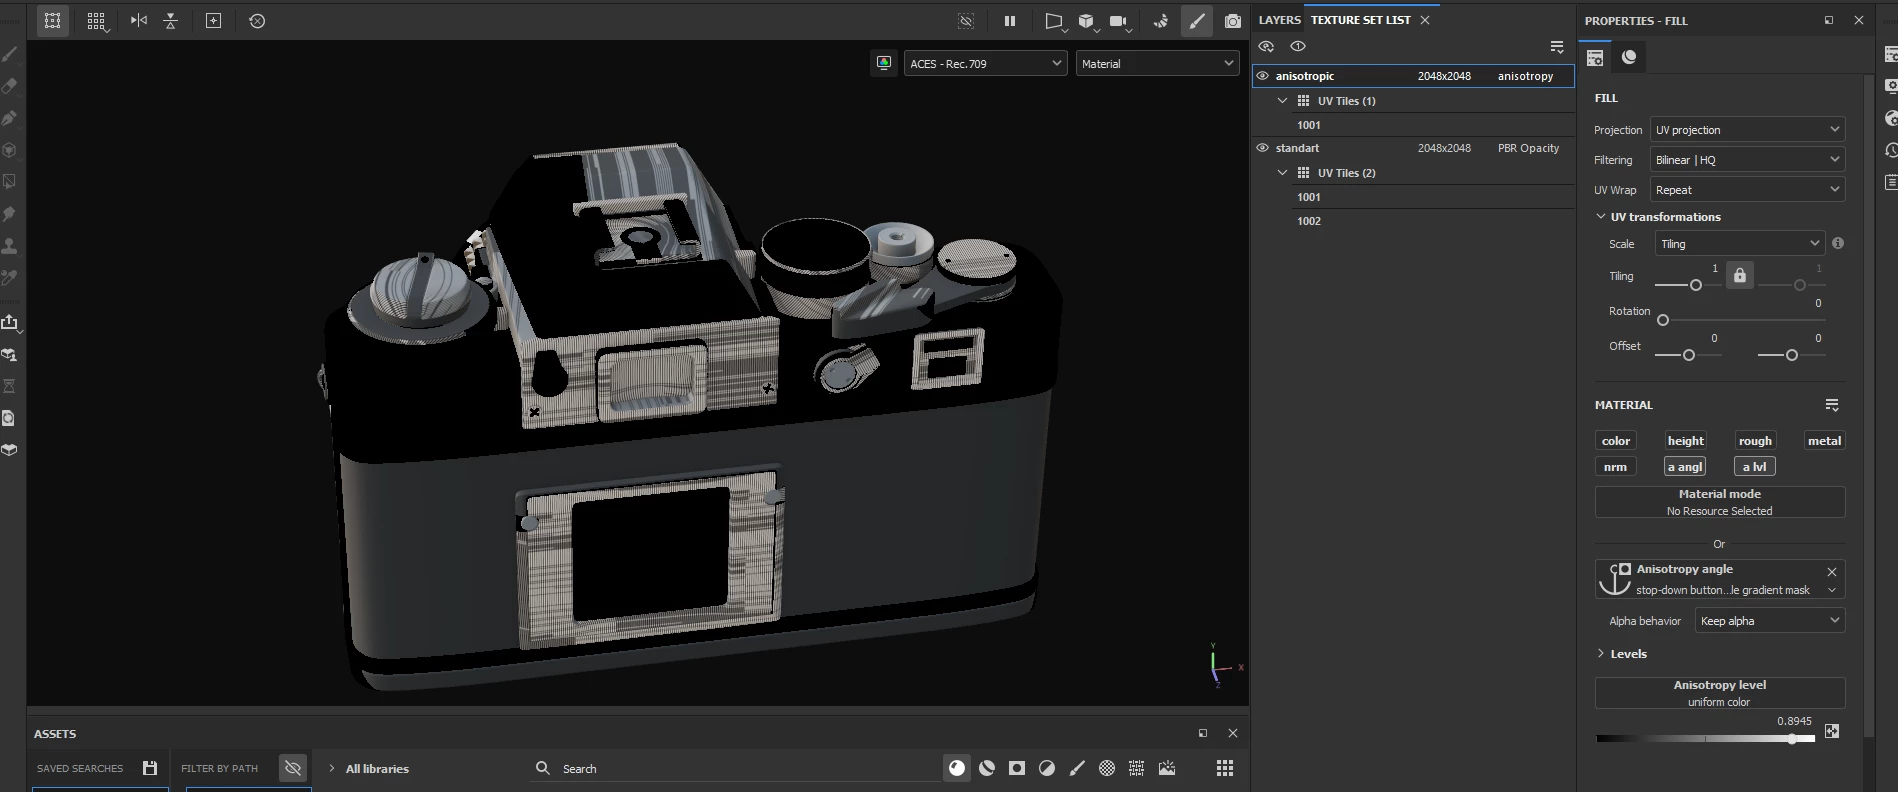This screenshot has width=1898, height=792.
Task: Select UV tile 1002 under standart
Action: pos(1309,221)
